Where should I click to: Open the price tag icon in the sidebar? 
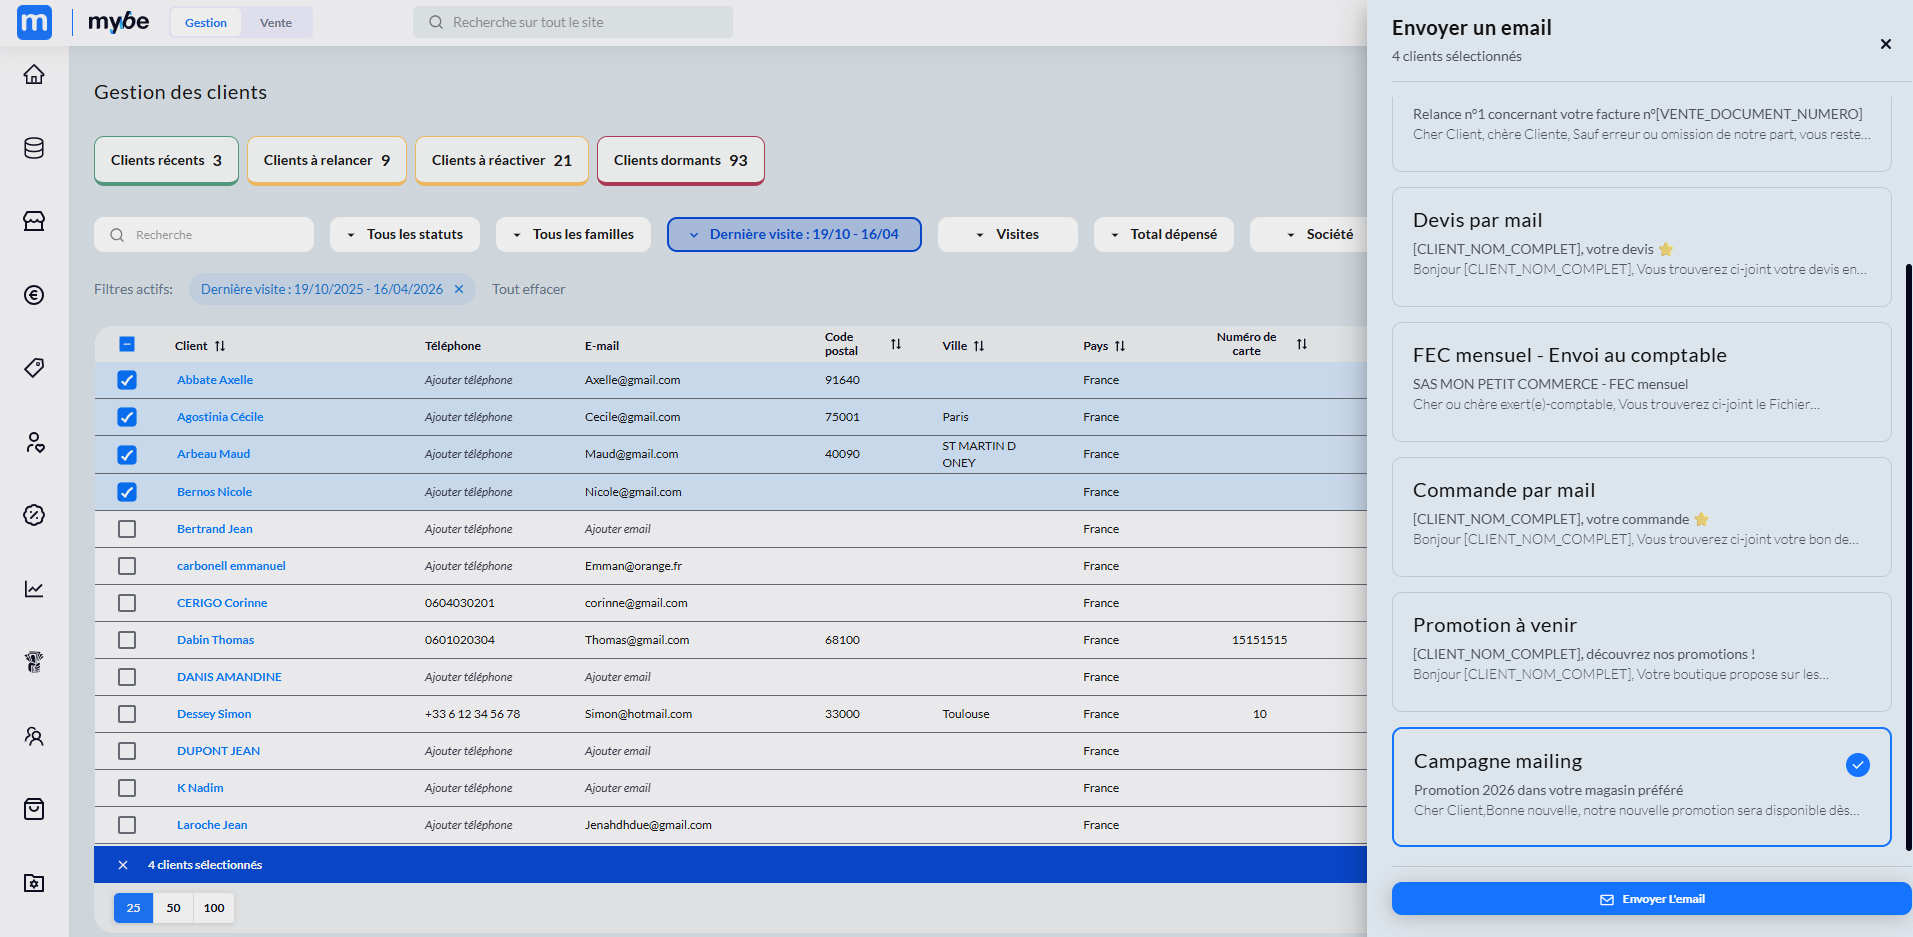click(34, 368)
